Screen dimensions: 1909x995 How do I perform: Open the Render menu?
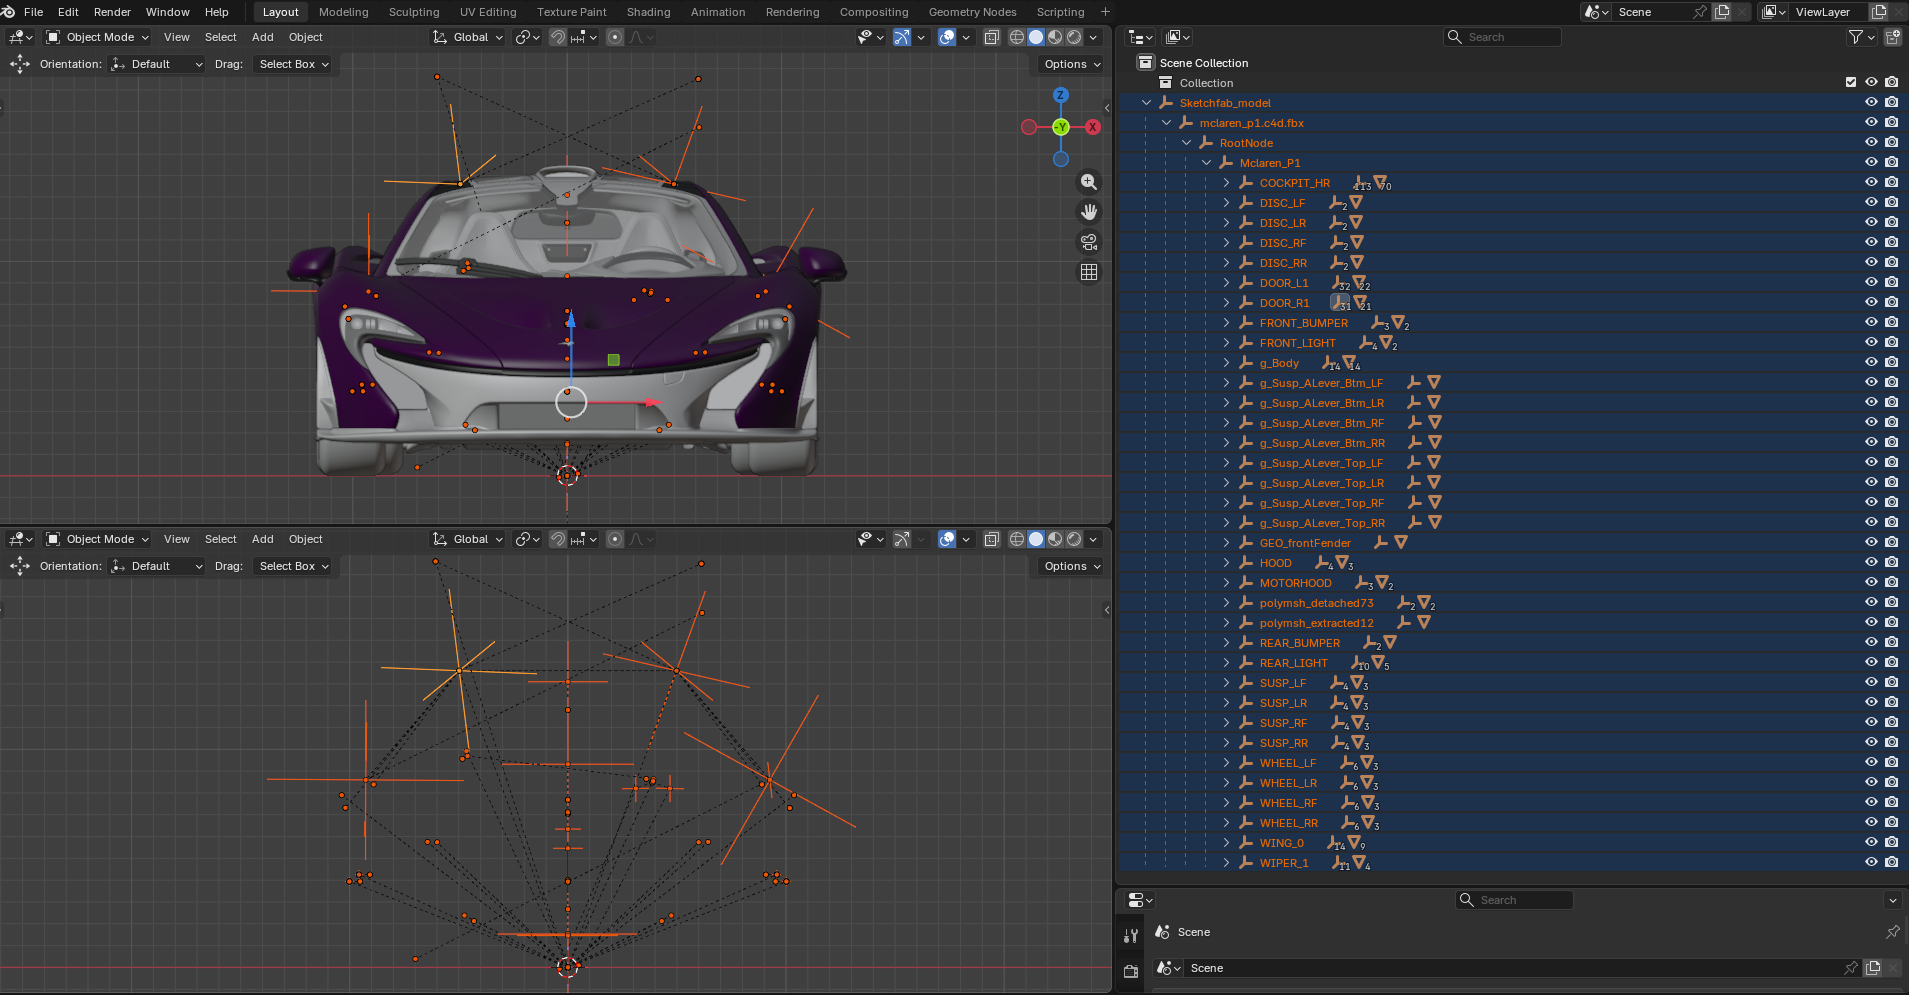tap(112, 12)
